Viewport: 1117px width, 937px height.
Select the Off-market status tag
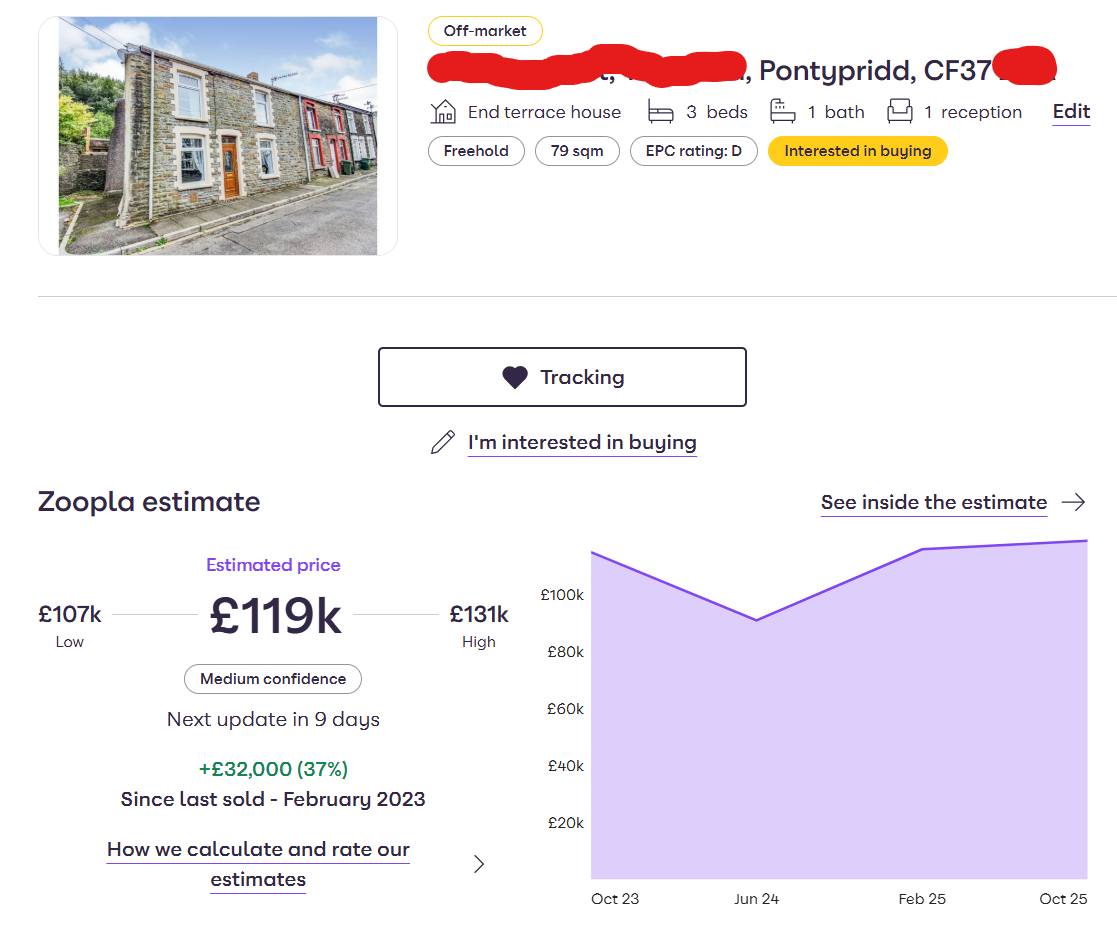(x=485, y=31)
